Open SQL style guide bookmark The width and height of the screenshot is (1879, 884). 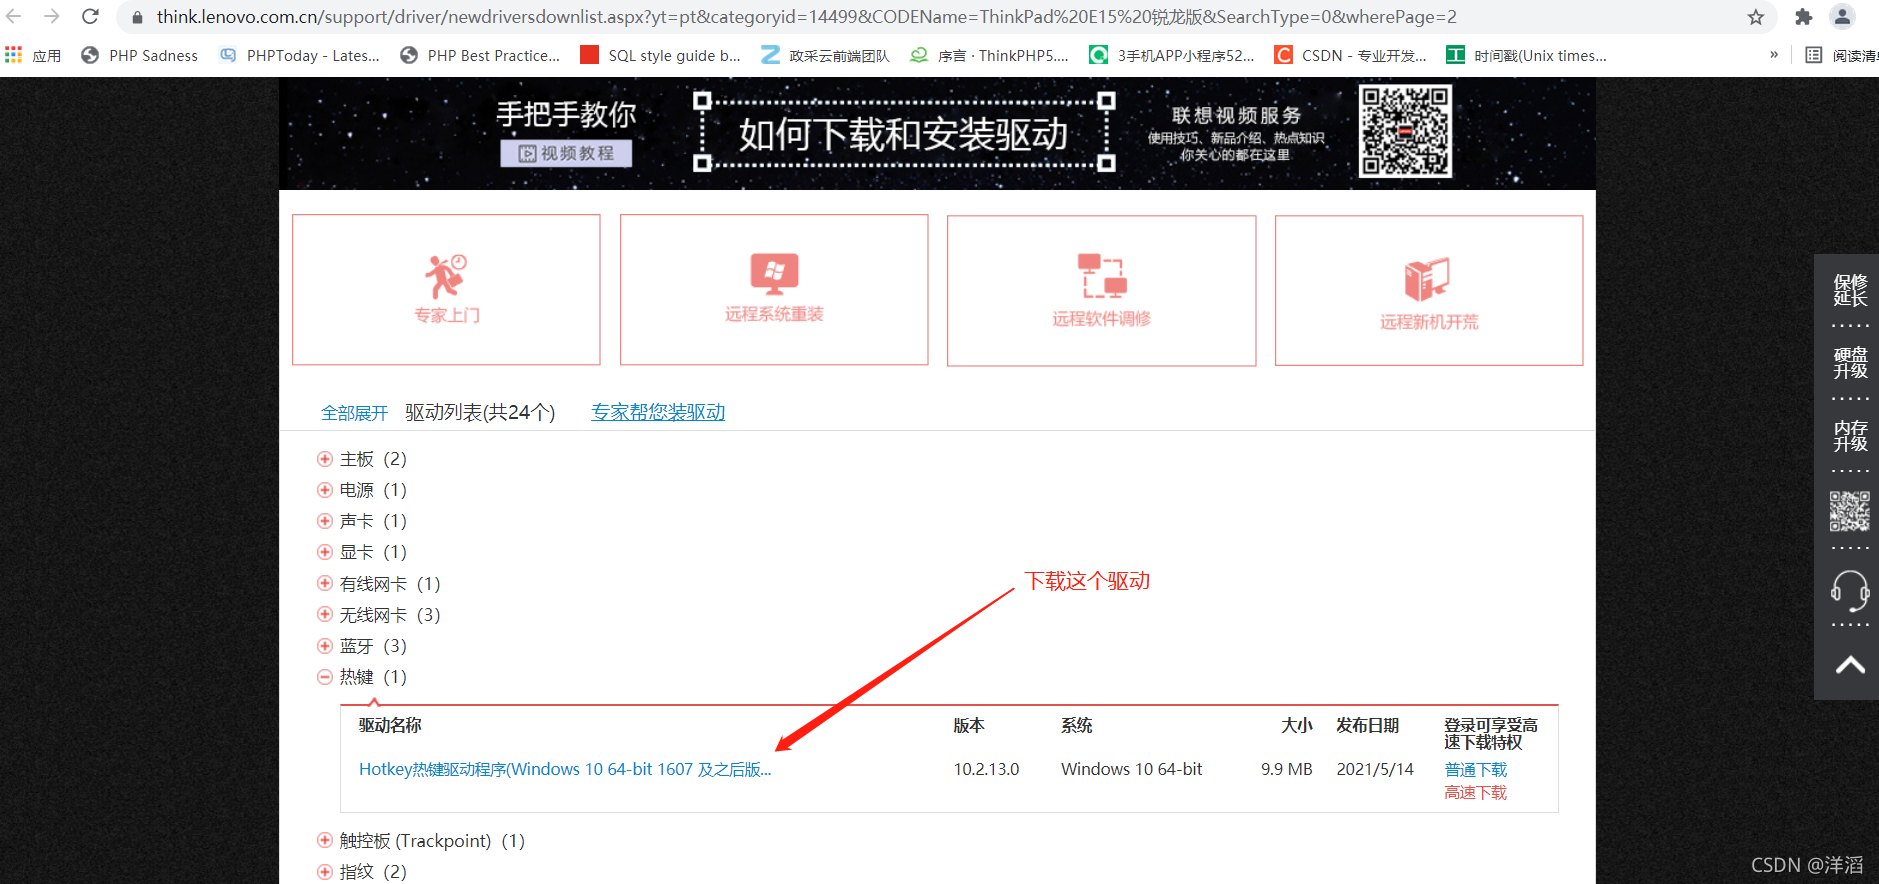point(661,55)
